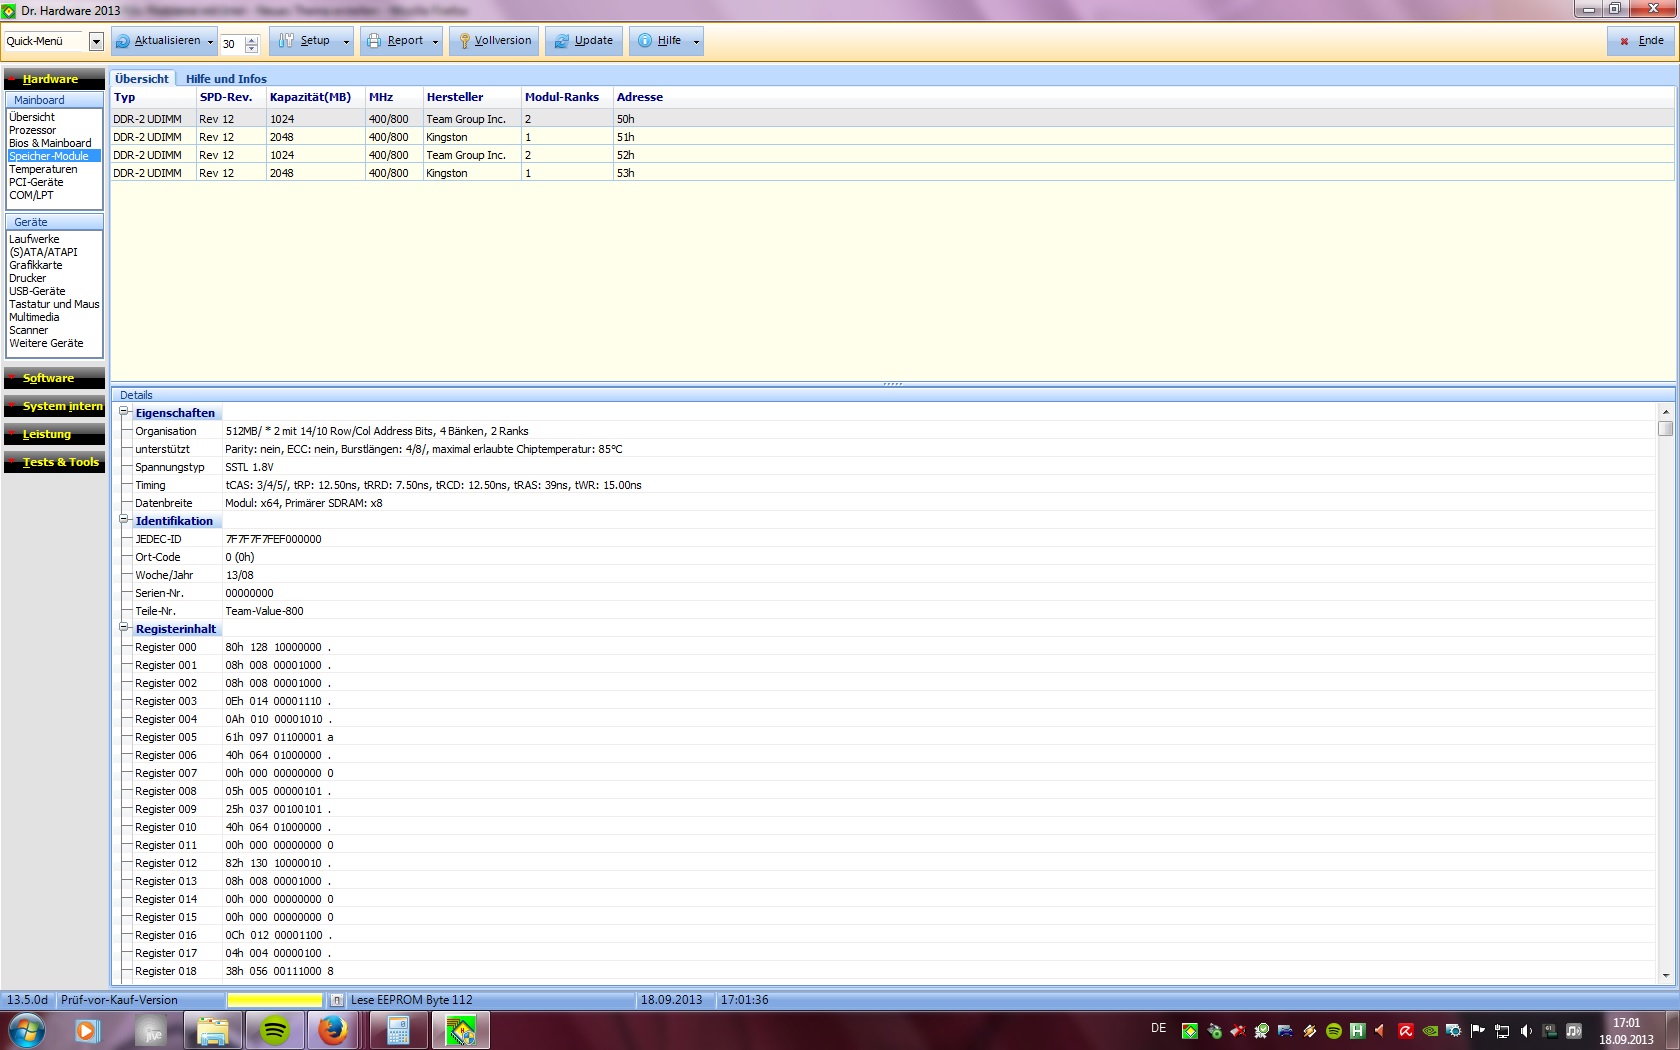Viewport: 1680px width, 1050px height.
Task: Open the Quick-Menü combo box arrow
Action: click(96, 42)
